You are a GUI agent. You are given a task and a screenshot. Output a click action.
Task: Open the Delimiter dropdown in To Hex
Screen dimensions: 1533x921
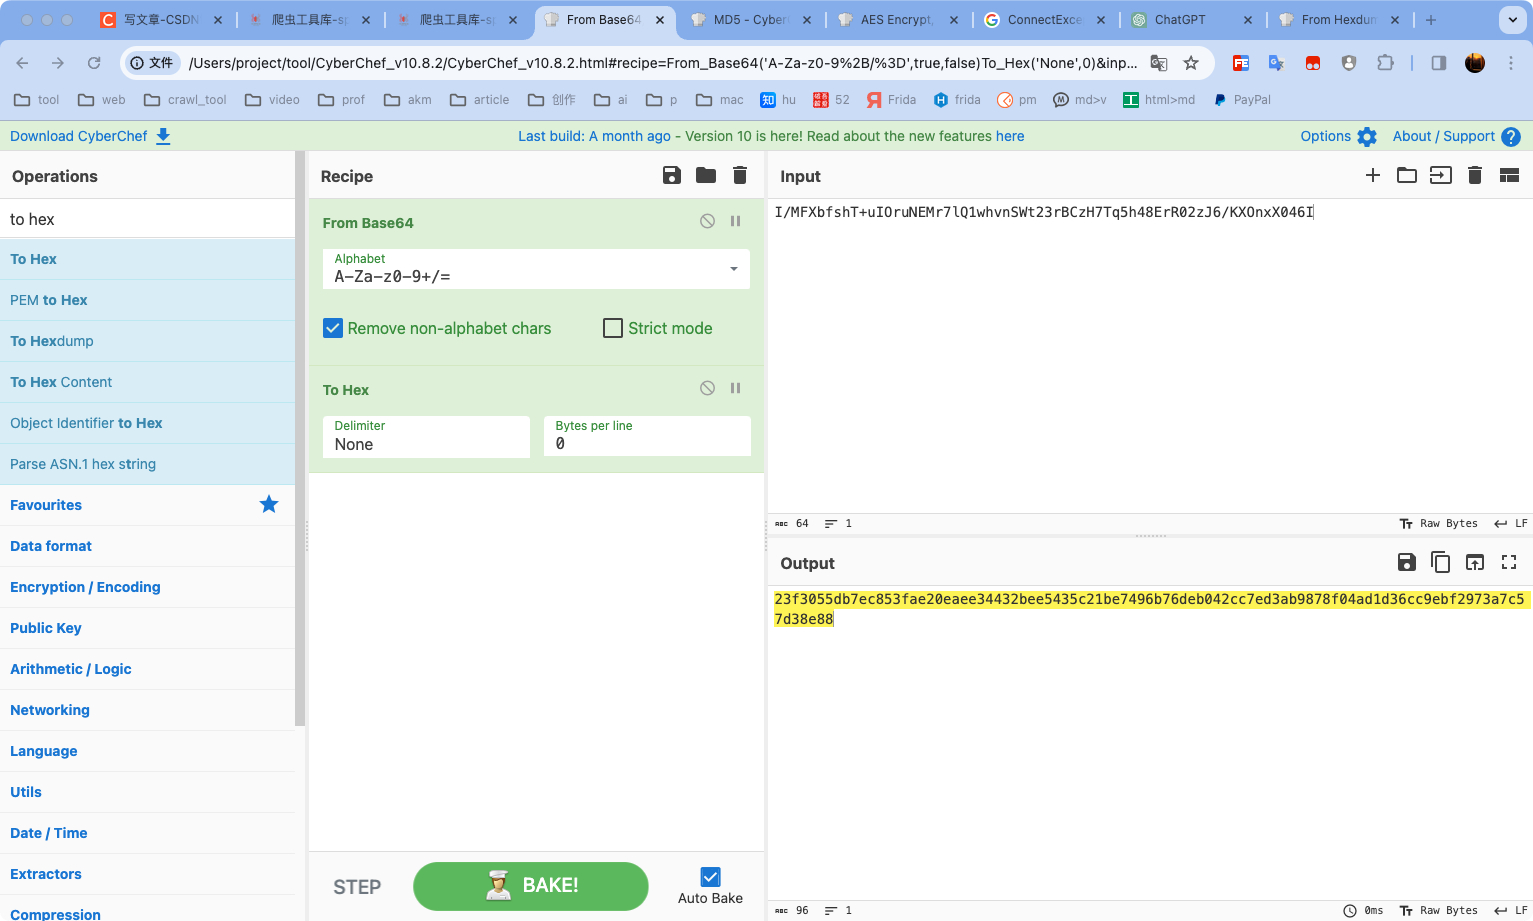[x=426, y=437]
